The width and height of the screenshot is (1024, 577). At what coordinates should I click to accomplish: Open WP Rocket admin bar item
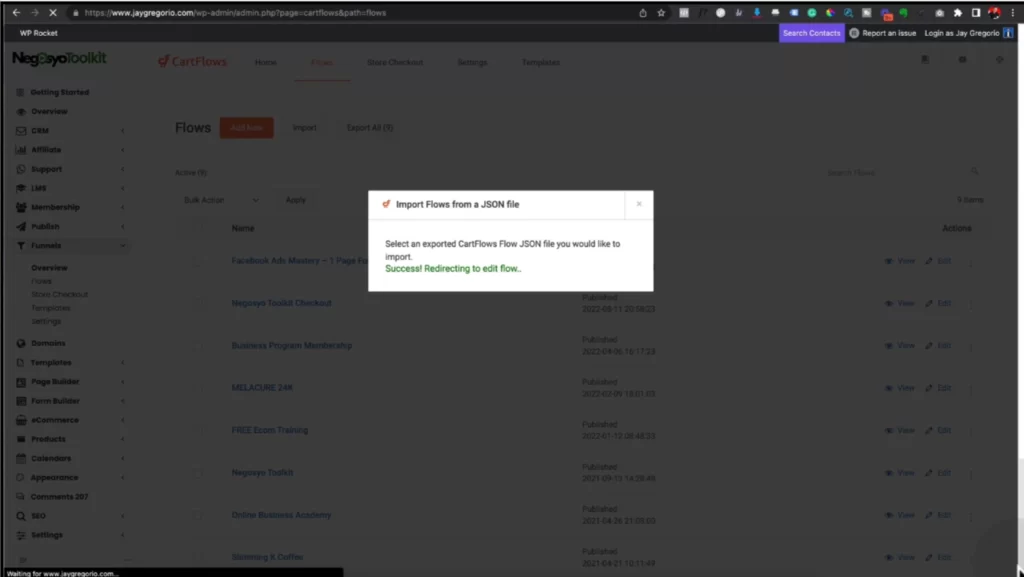tap(39, 33)
